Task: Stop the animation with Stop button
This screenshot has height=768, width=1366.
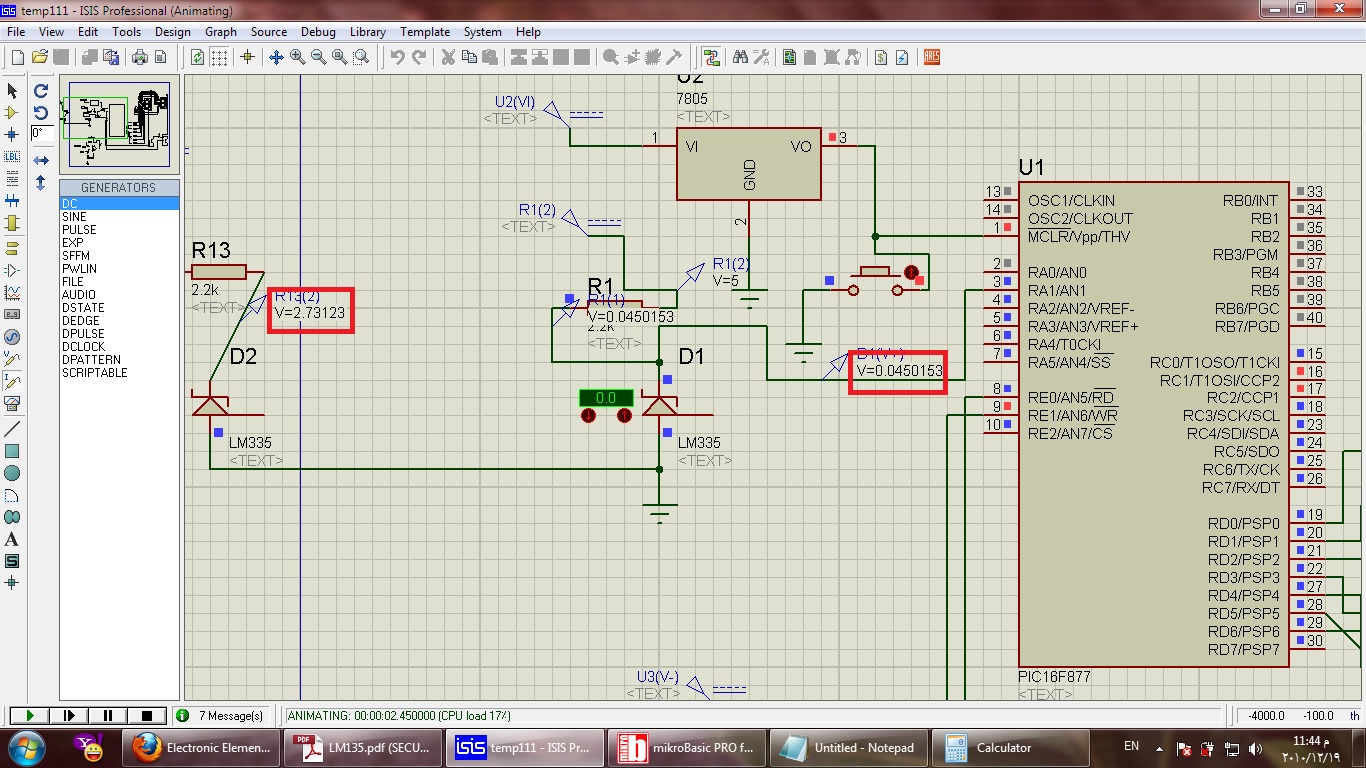Action: coord(147,715)
